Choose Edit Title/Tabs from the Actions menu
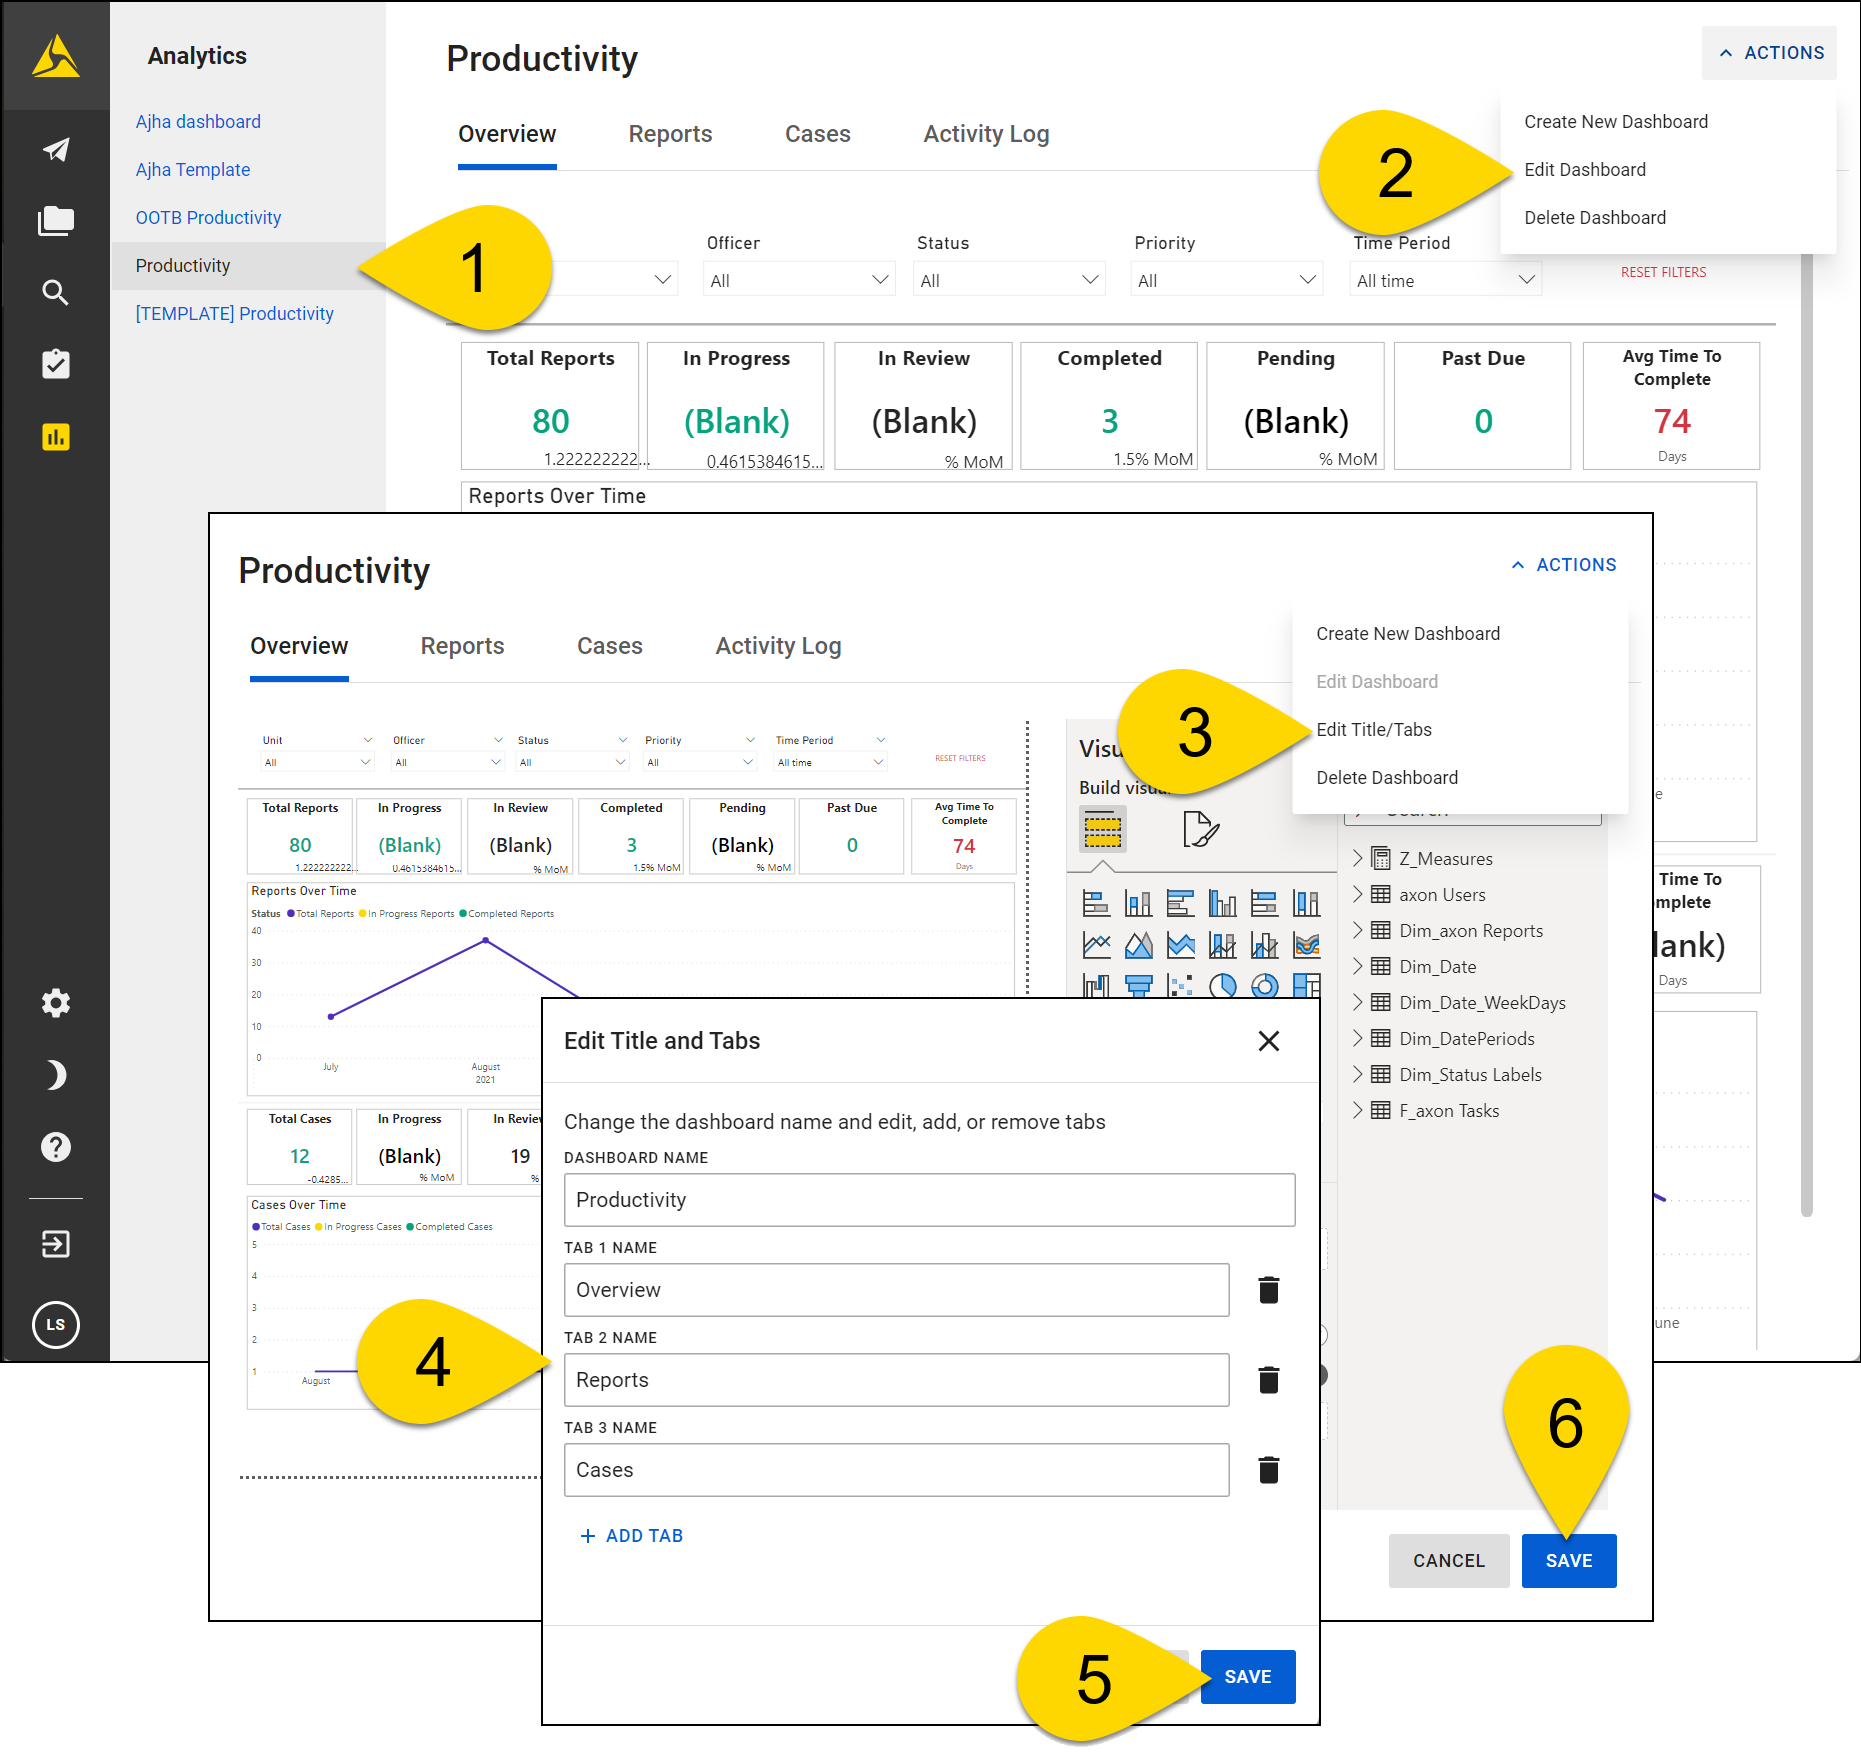 pyautogui.click(x=1375, y=729)
